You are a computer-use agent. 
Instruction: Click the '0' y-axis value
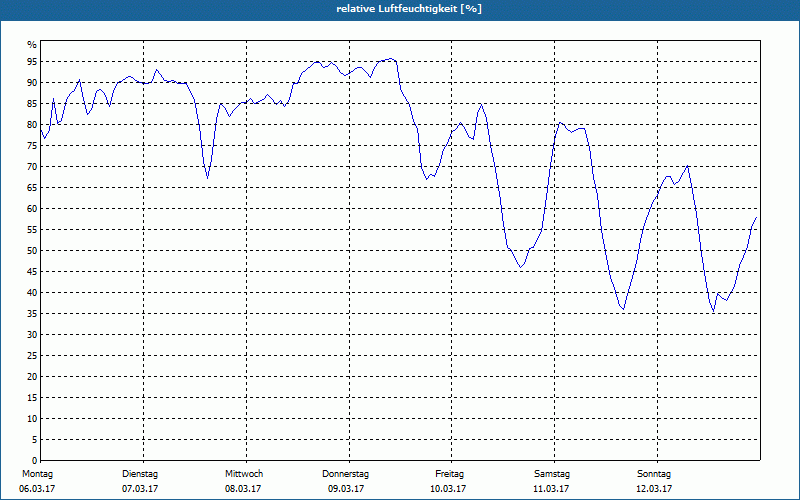click(35, 461)
